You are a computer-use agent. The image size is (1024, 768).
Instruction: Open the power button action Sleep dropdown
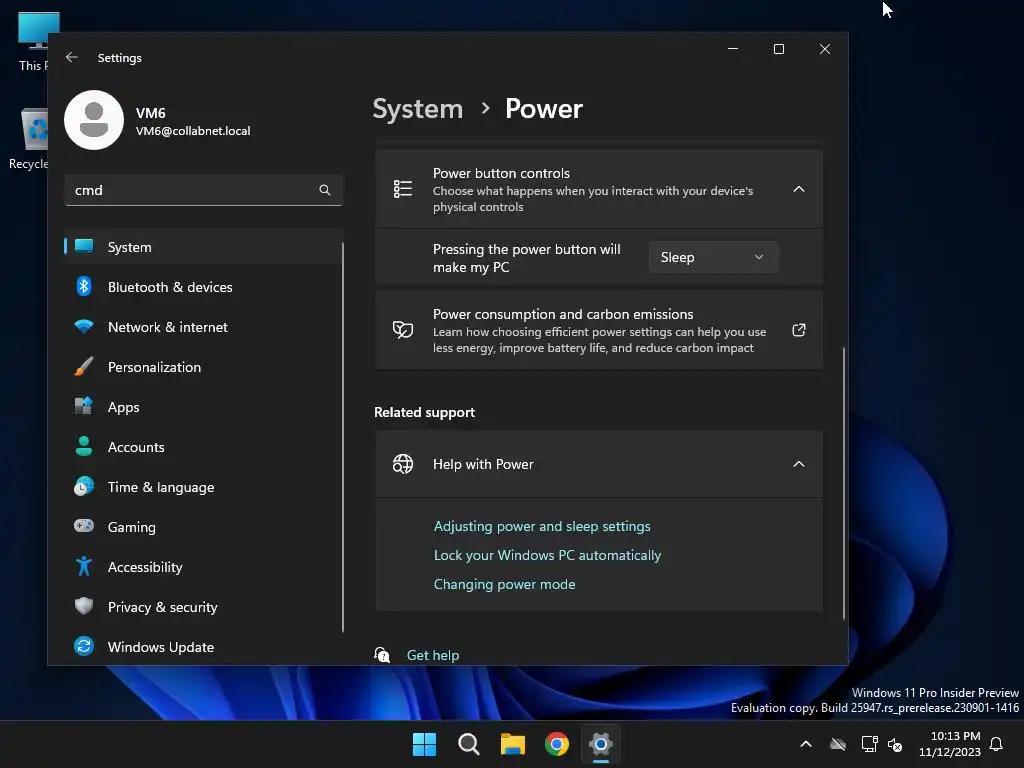[x=713, y=257]
